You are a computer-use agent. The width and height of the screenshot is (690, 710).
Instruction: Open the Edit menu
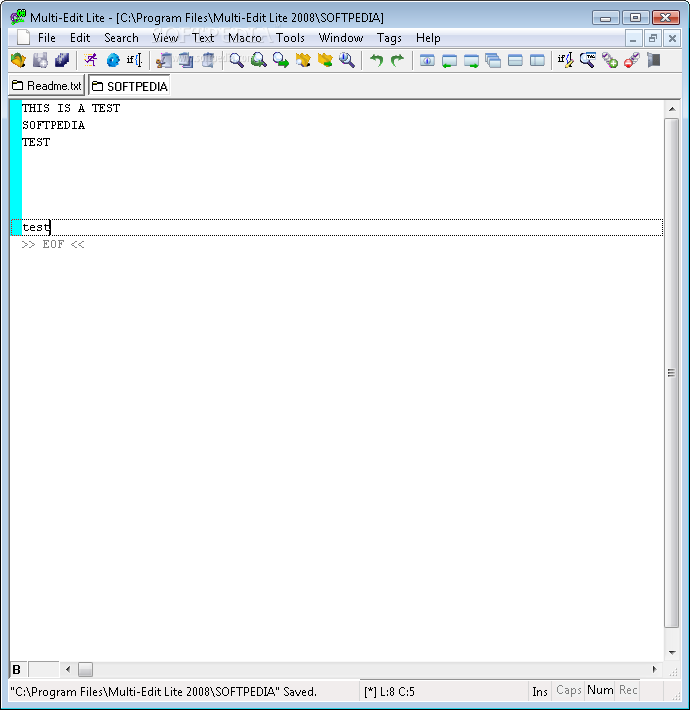pos(80,38)
